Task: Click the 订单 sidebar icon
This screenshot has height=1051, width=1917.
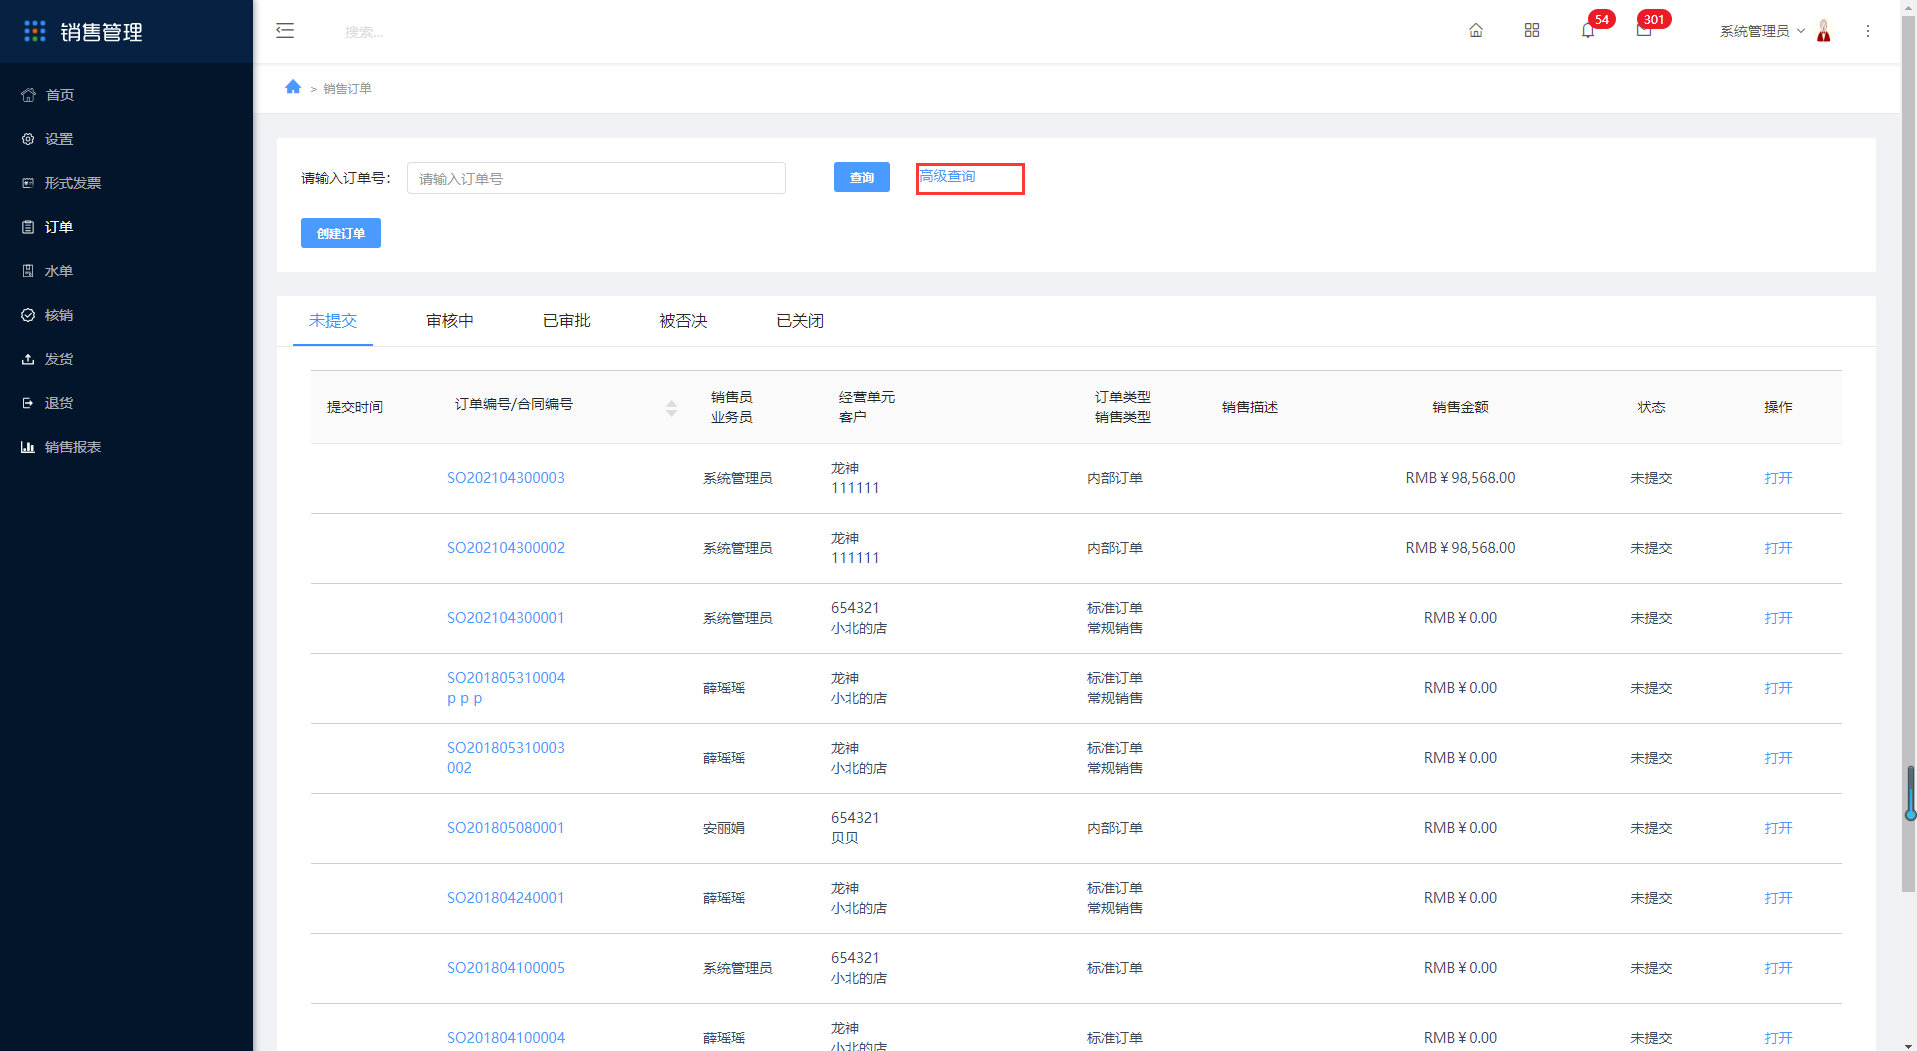Action: pyautogui.click(x=28, y=227)
